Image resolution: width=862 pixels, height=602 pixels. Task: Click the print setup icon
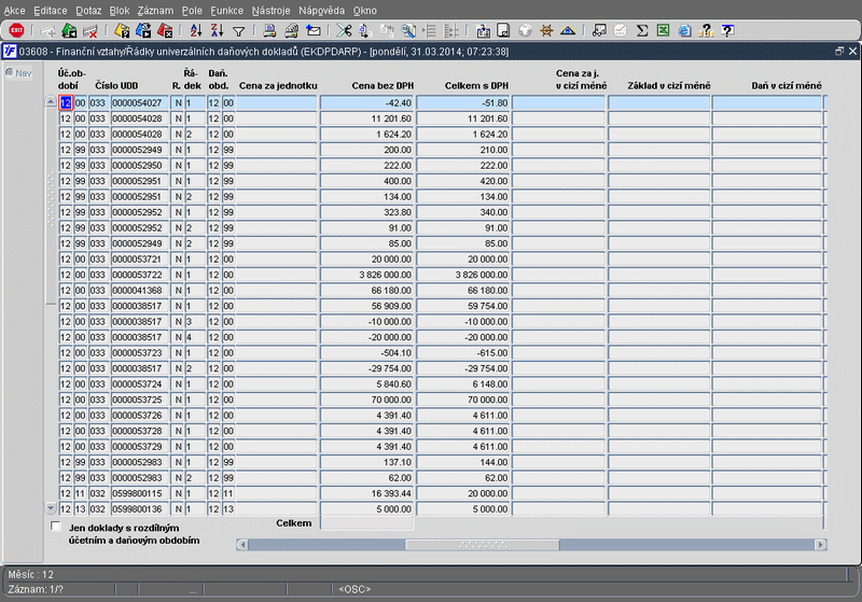click(x=291, y=31)
